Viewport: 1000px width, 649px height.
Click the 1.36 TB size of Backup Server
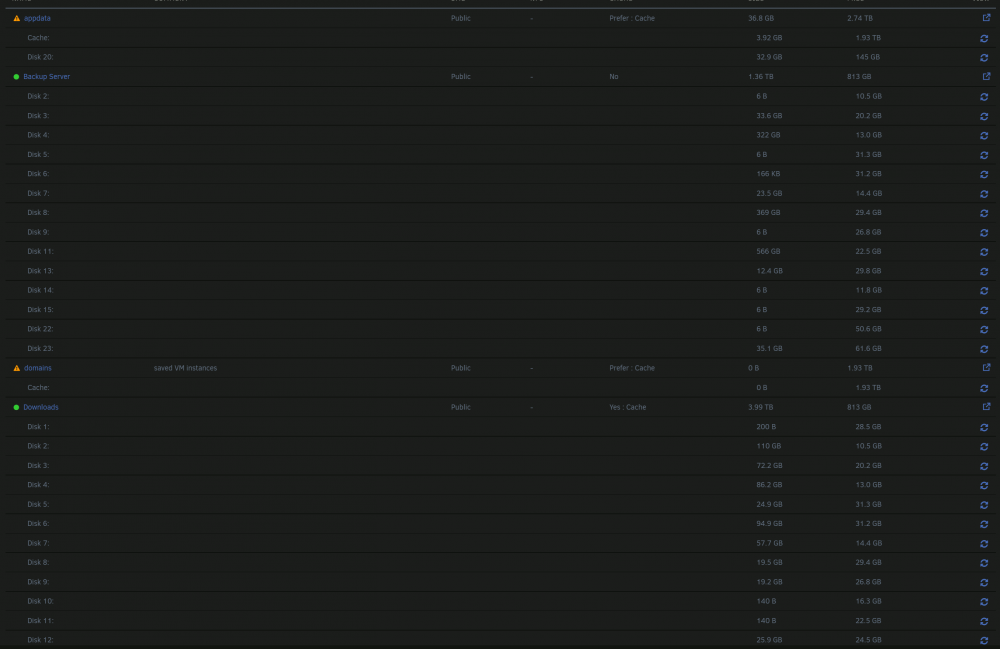click(760, 77)
